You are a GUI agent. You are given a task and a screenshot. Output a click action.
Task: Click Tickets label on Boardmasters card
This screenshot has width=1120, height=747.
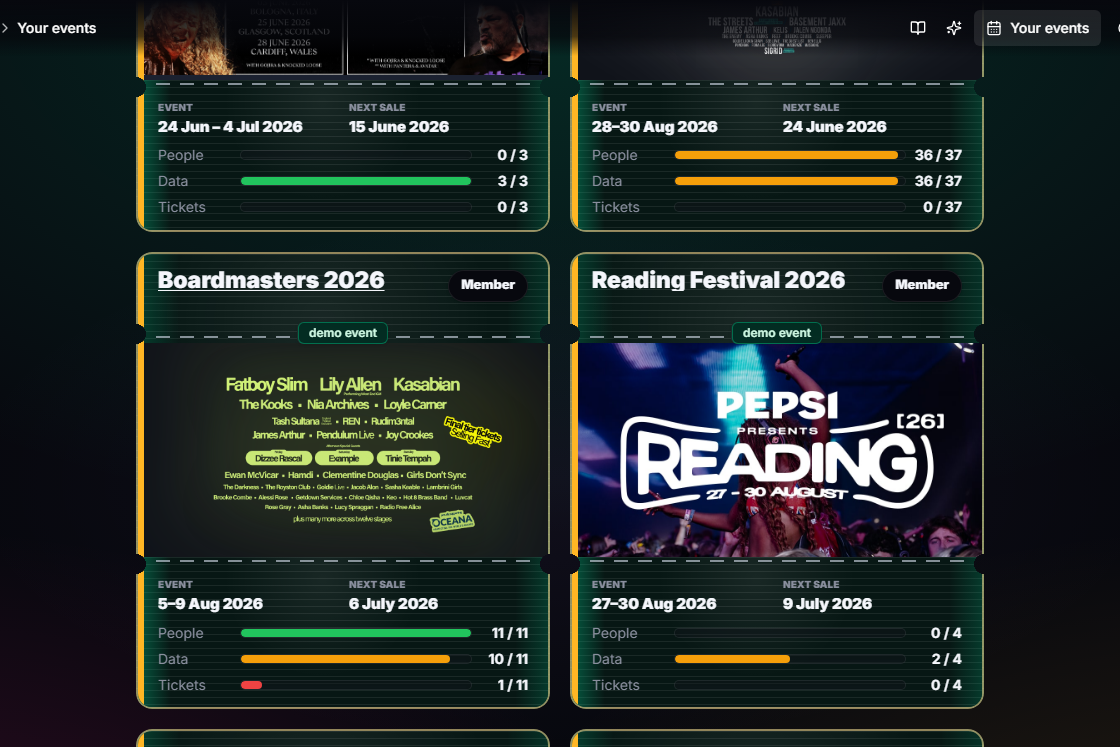(x=181, y=685)
